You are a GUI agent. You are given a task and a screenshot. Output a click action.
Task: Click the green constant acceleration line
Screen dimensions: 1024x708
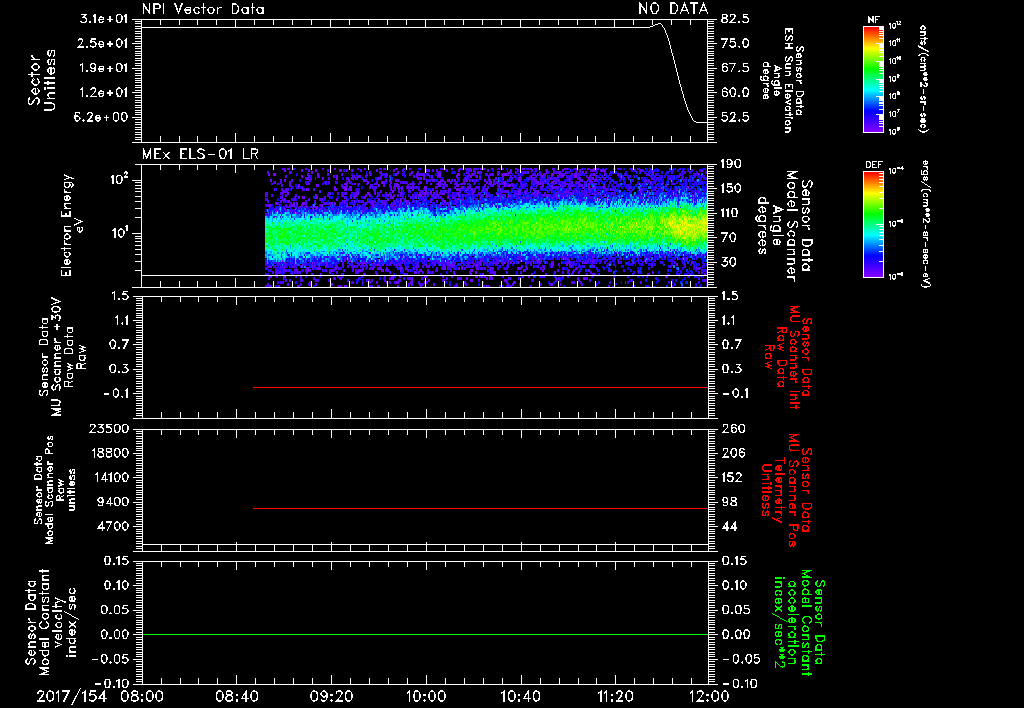coord(424,634)
